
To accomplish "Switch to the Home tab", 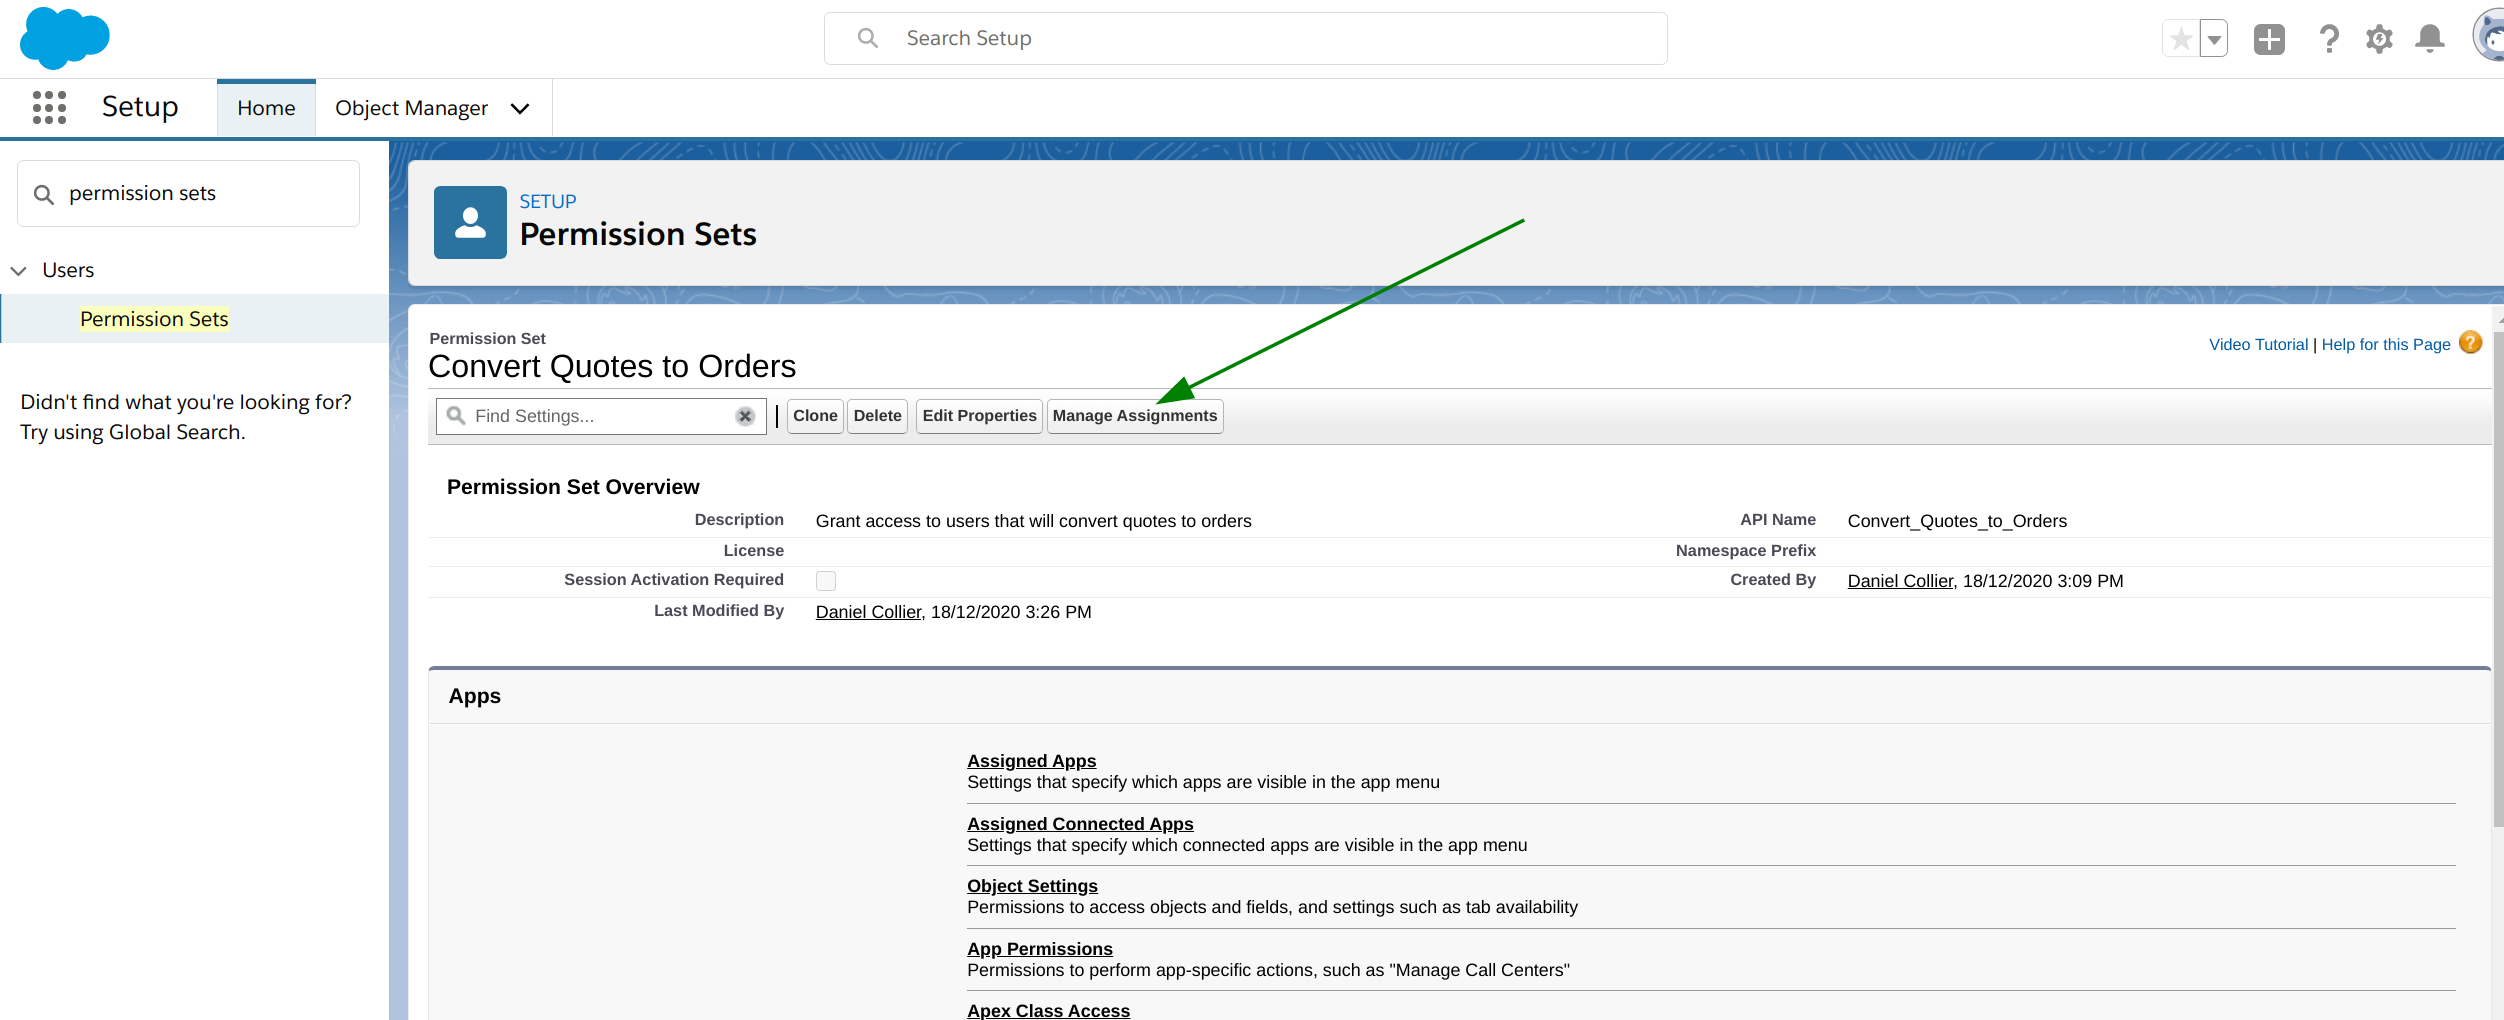I will [266, 108].
